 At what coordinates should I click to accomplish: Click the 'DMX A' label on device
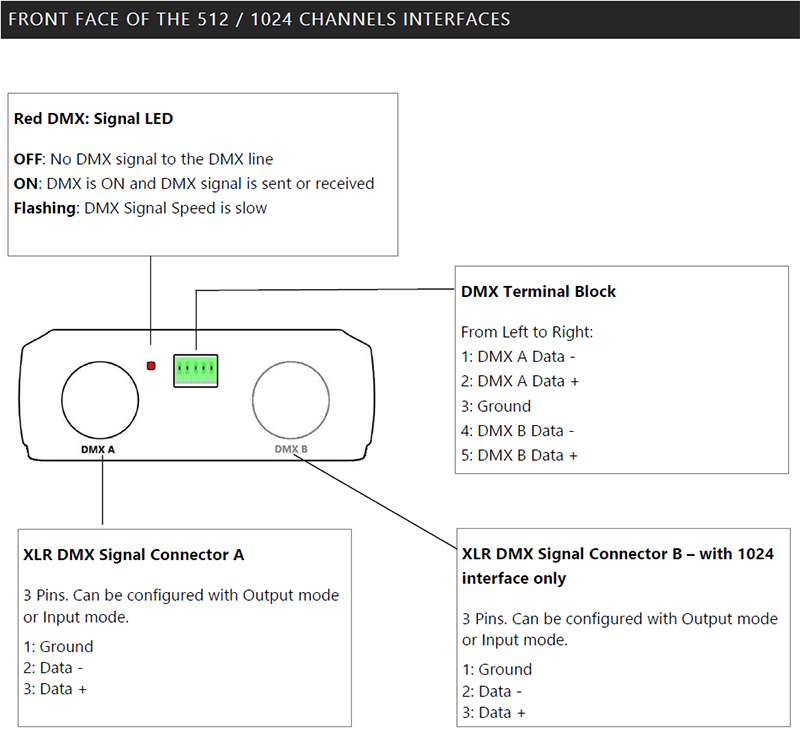pyautogui.click(x=98, y=449)
